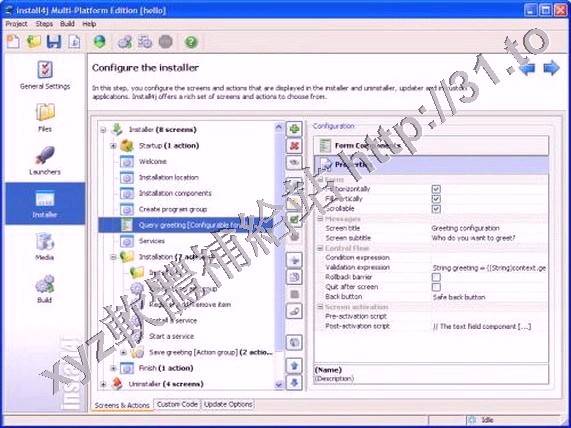Select the Installation location screen

pos(169,177)
